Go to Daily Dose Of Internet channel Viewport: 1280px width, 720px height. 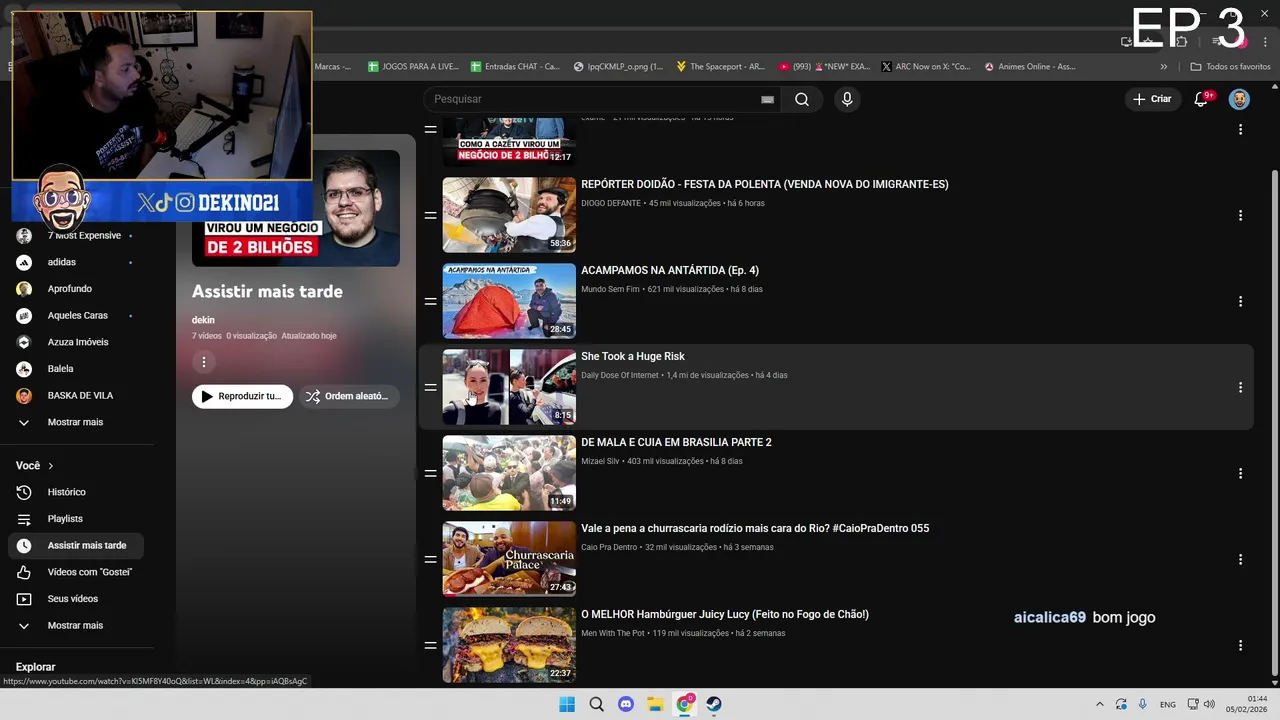tap(620, 375)
